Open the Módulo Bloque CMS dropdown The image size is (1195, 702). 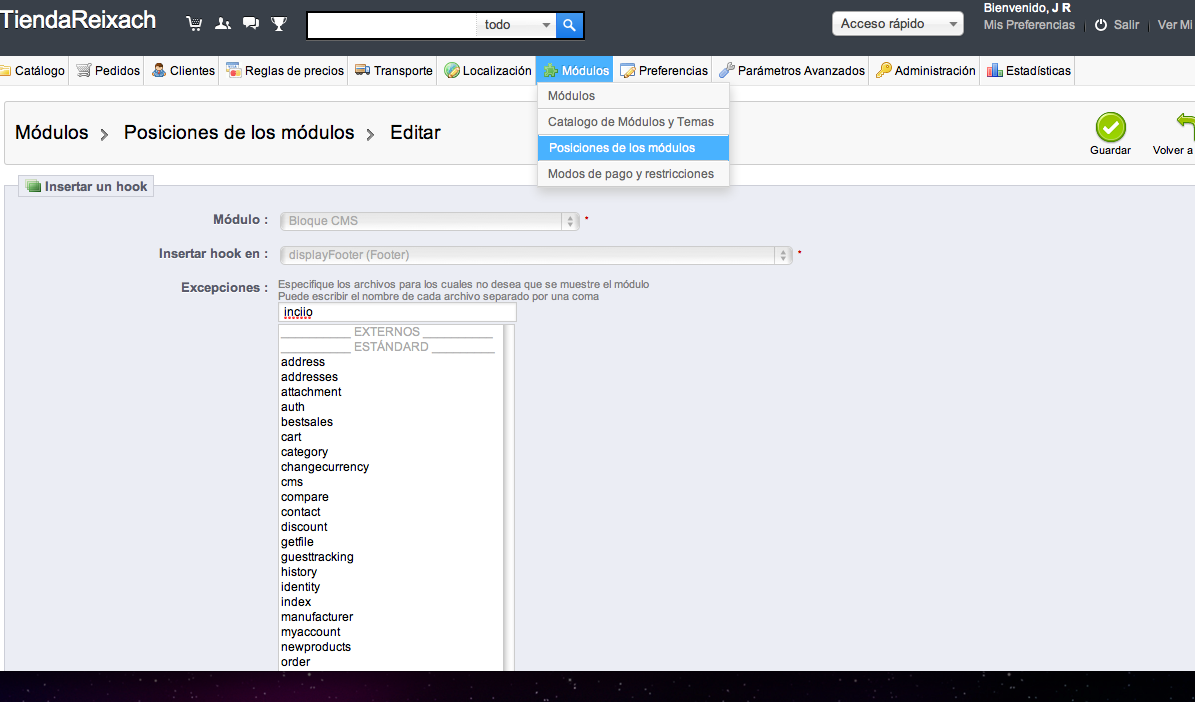point(429,221)
